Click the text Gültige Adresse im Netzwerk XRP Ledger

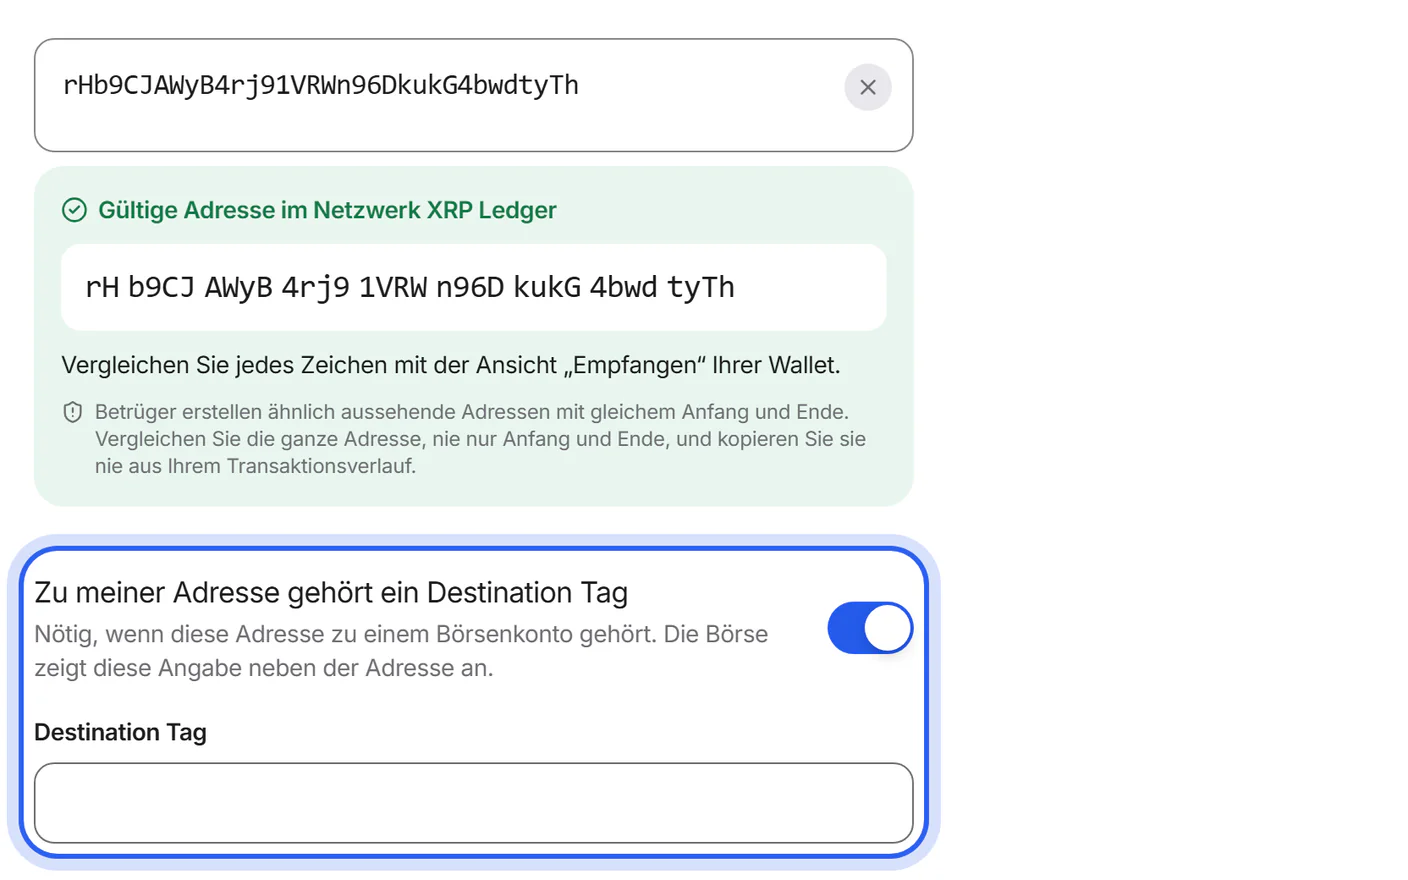click(327, 210)
